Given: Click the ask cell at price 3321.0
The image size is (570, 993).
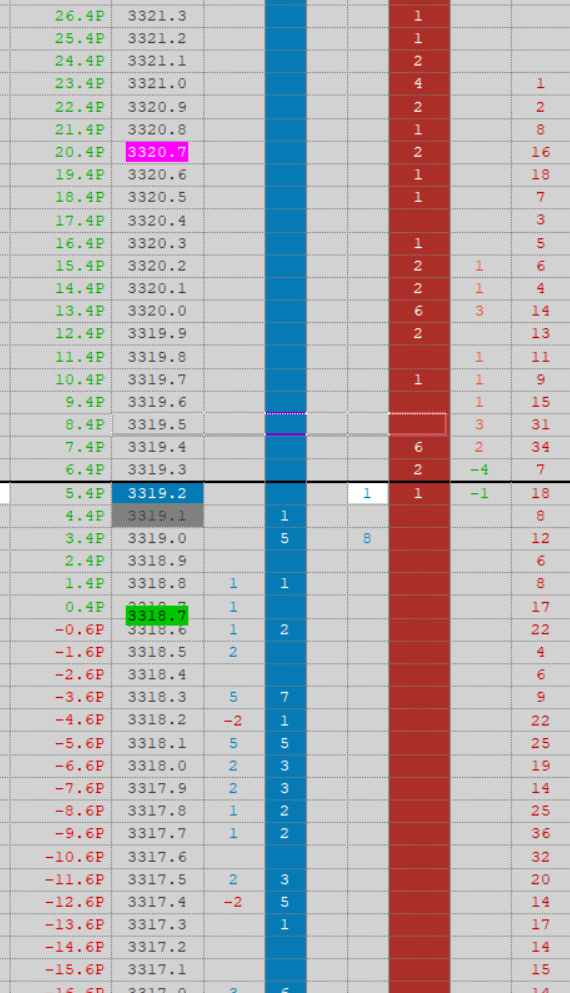Looking at the screenshot, I should click(419, 84).
